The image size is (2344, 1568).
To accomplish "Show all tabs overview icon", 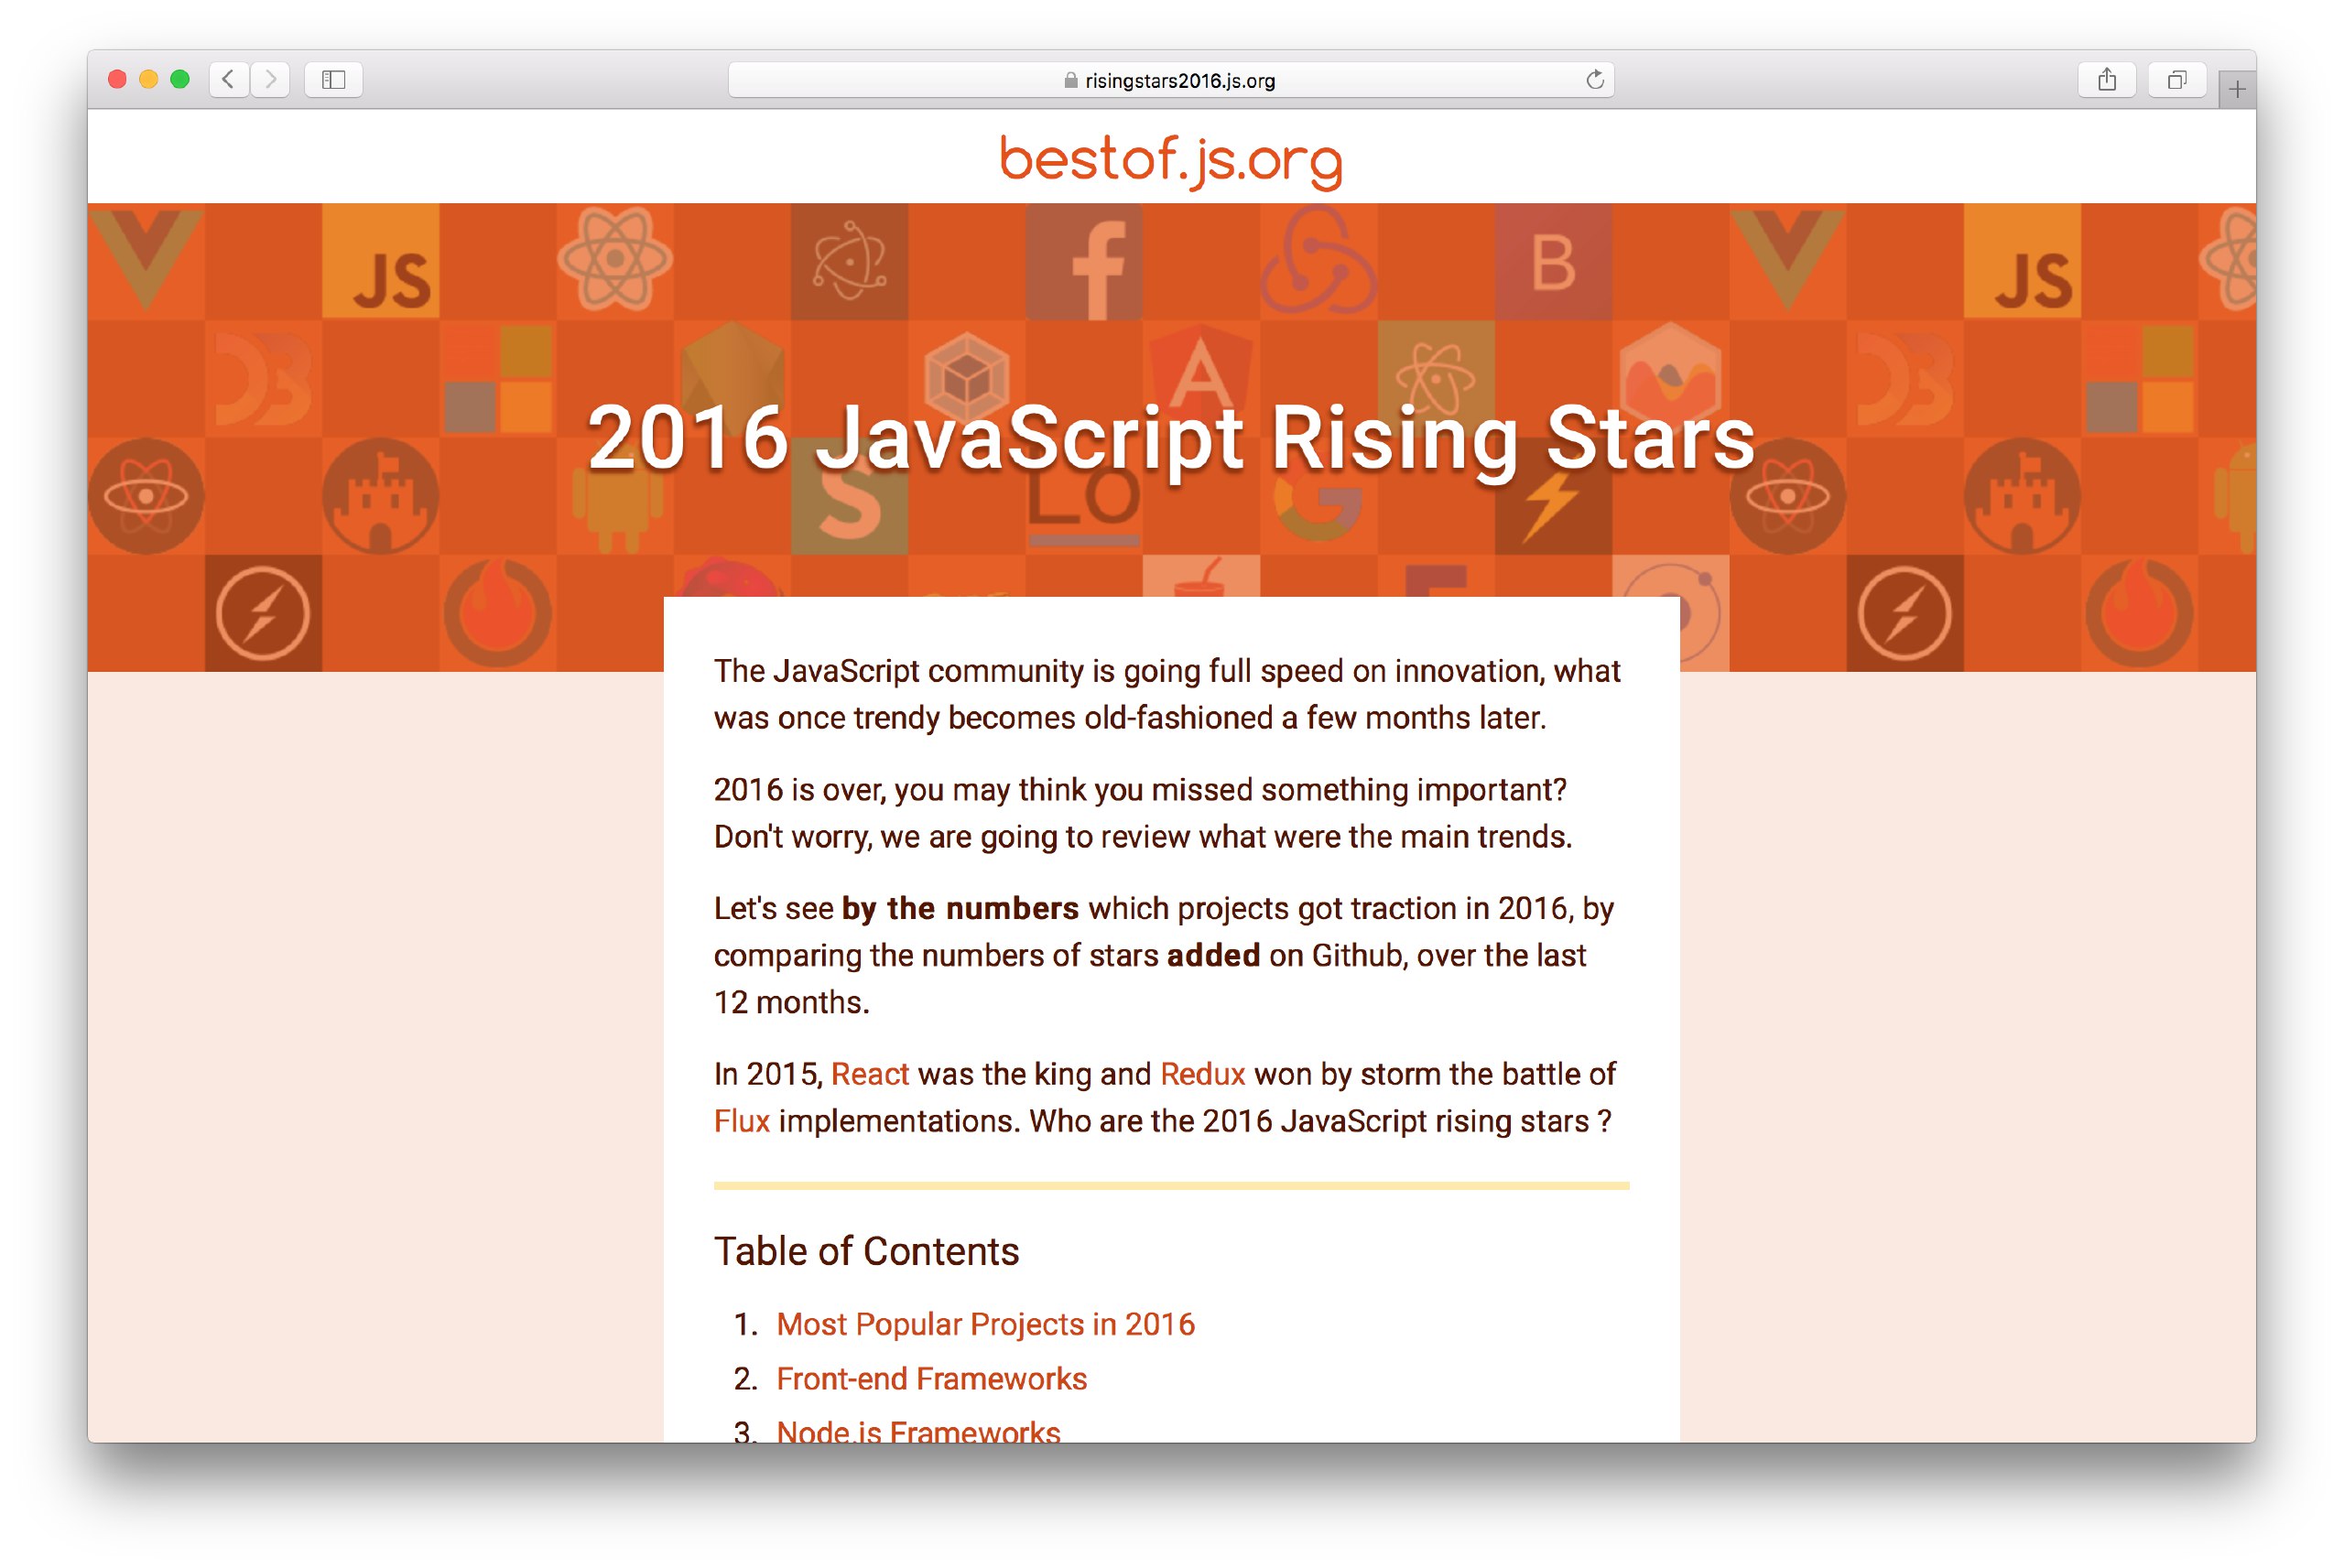I will (2176, 79).
